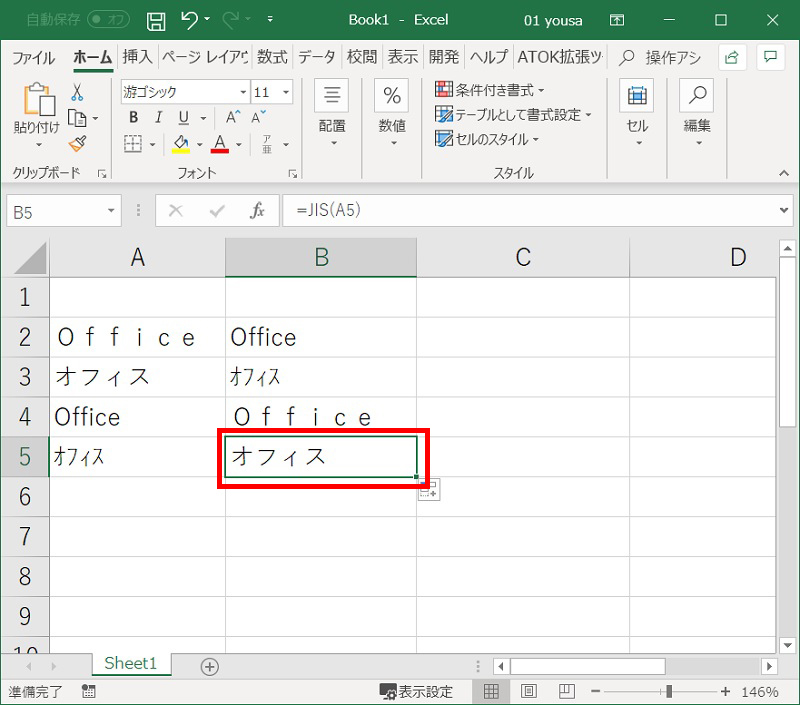This screenshot has height=705, width=800.
Task: Open the データ tab
Action: (316, 57)
